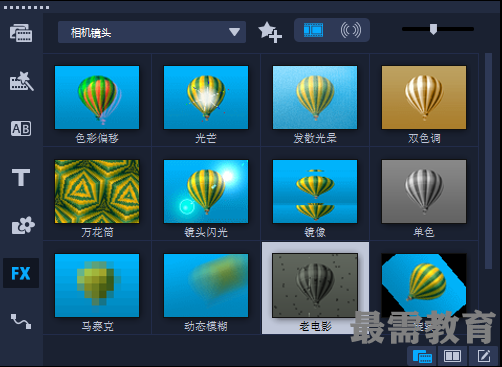The height and width of the screenshot is (367, 502).
Task: Select the 发散光晕 filter thumbnail
Action: [315, 97]
